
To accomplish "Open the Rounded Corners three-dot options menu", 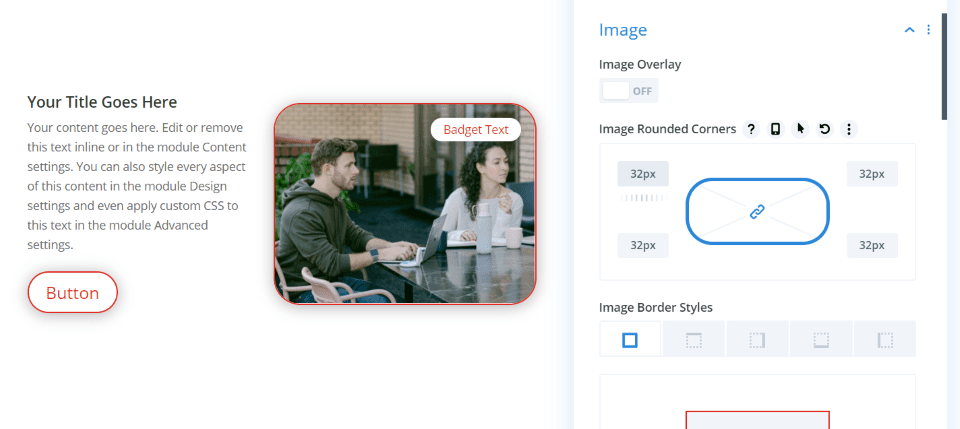I will click(x=849, y=129).
